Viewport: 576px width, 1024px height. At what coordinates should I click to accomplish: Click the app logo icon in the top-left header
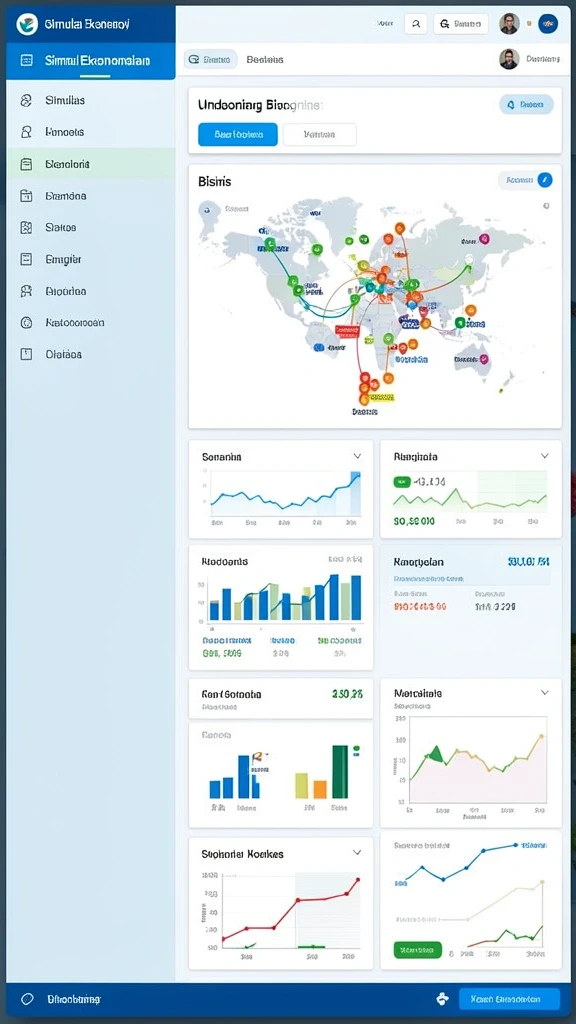tap(27, 24)
